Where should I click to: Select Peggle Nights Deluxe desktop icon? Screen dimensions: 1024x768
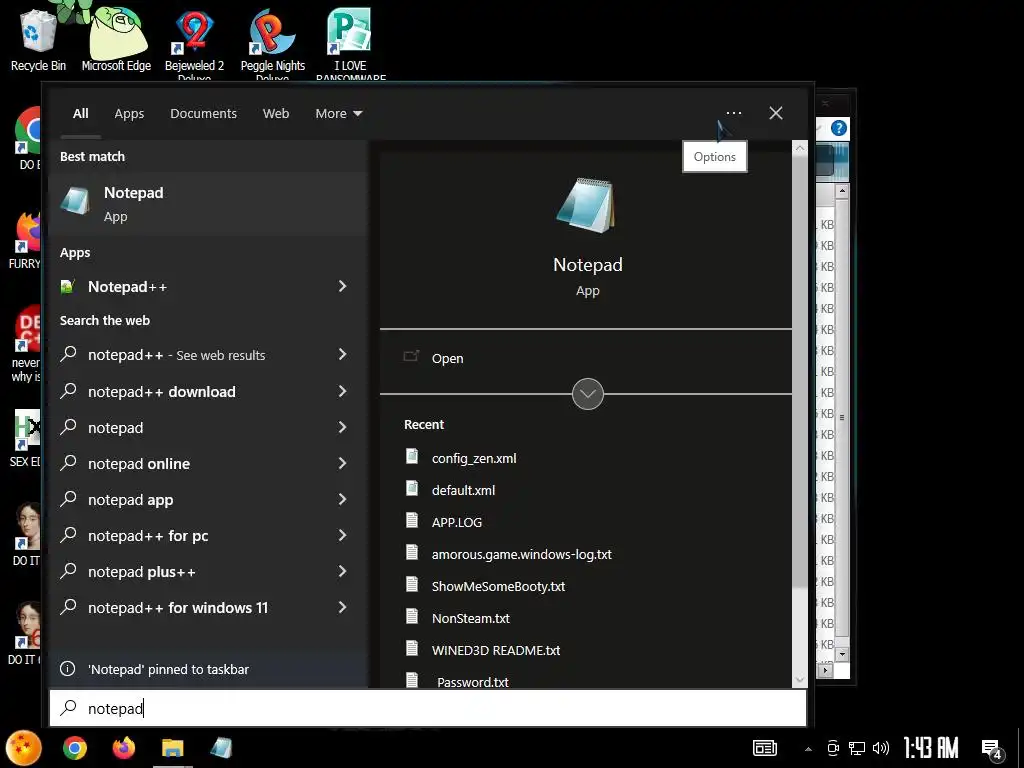(272, 43)
